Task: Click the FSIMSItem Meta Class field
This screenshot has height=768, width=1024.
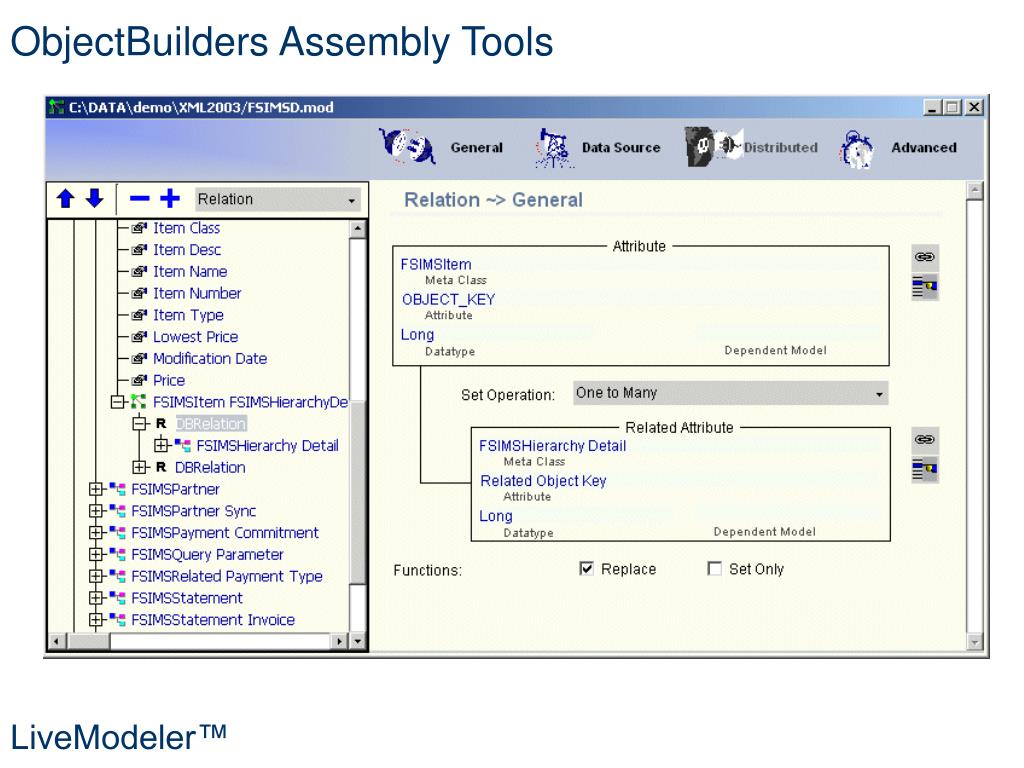Action: [x=639, y=264]
